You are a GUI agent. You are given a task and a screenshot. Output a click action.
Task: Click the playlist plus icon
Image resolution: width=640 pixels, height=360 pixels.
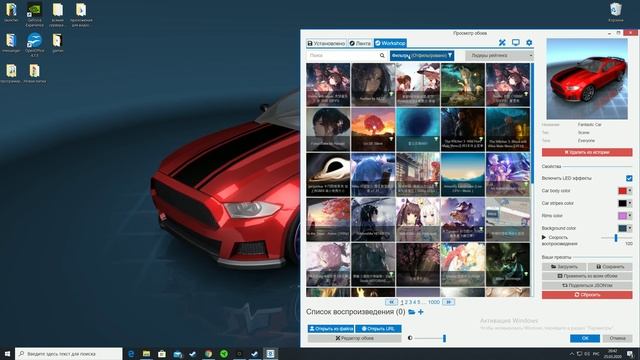[420, 312]
